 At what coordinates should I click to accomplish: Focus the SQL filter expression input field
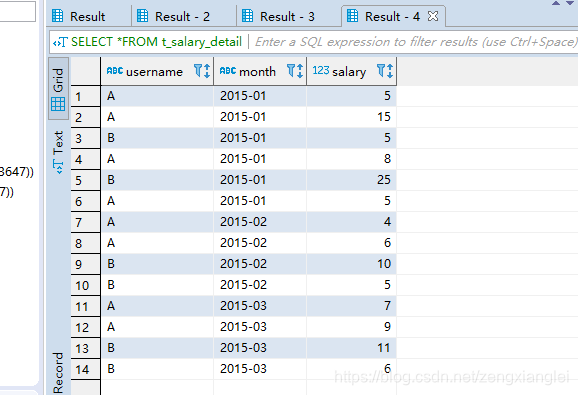coord(415,42)
